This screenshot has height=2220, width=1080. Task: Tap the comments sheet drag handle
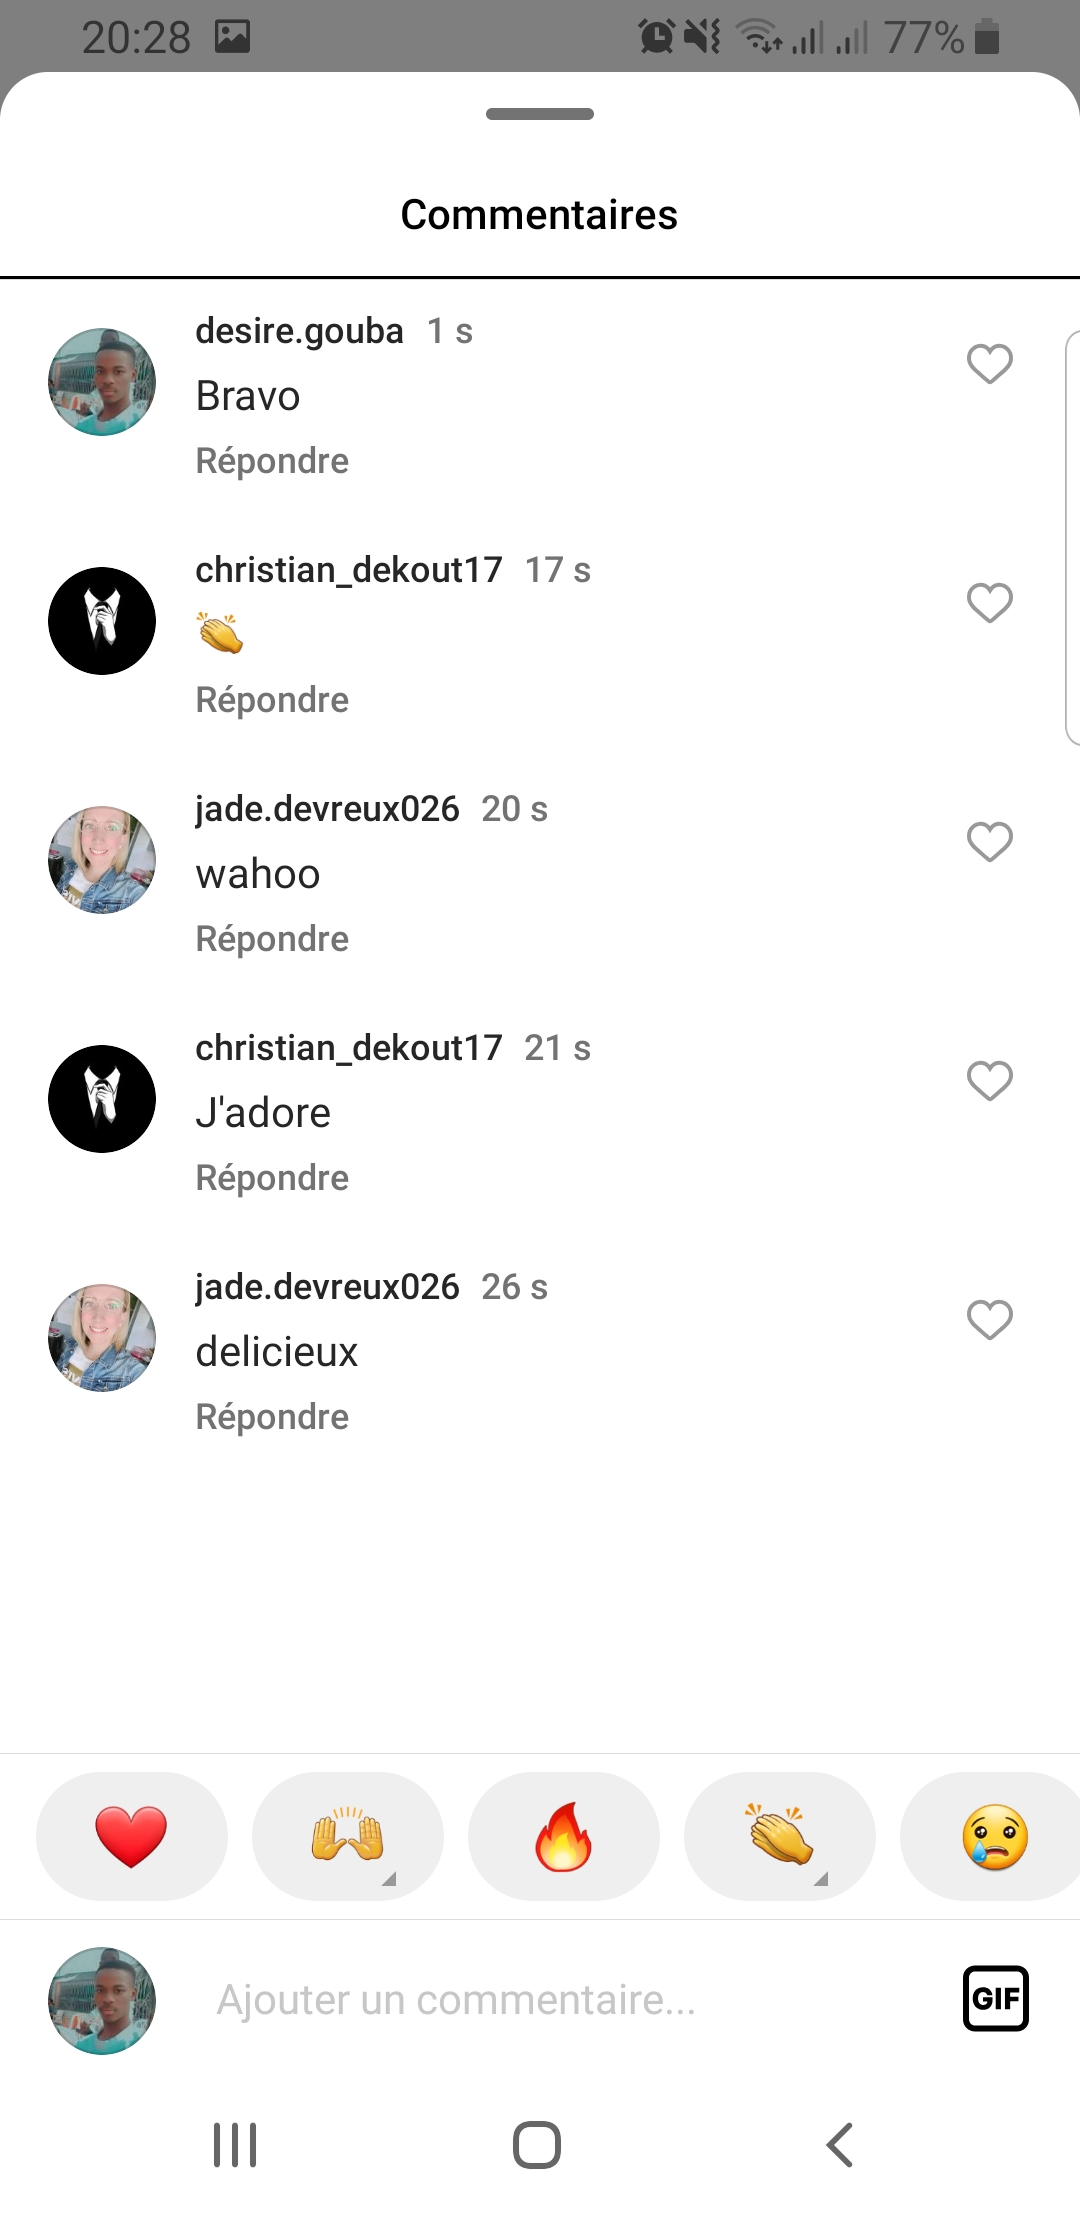pyautogui.click(x=540, y=114)
